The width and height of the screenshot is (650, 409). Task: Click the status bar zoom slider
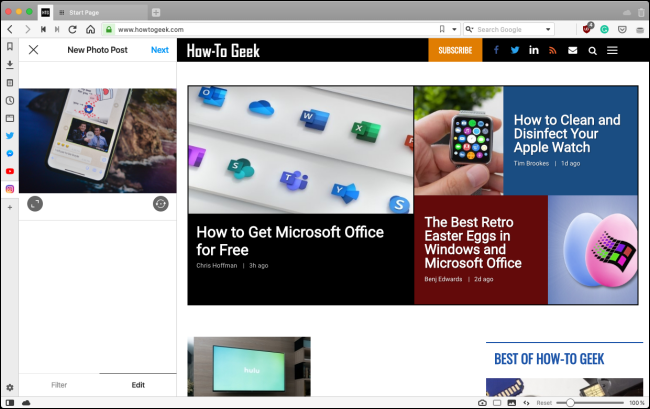click(x=590, y=403)
